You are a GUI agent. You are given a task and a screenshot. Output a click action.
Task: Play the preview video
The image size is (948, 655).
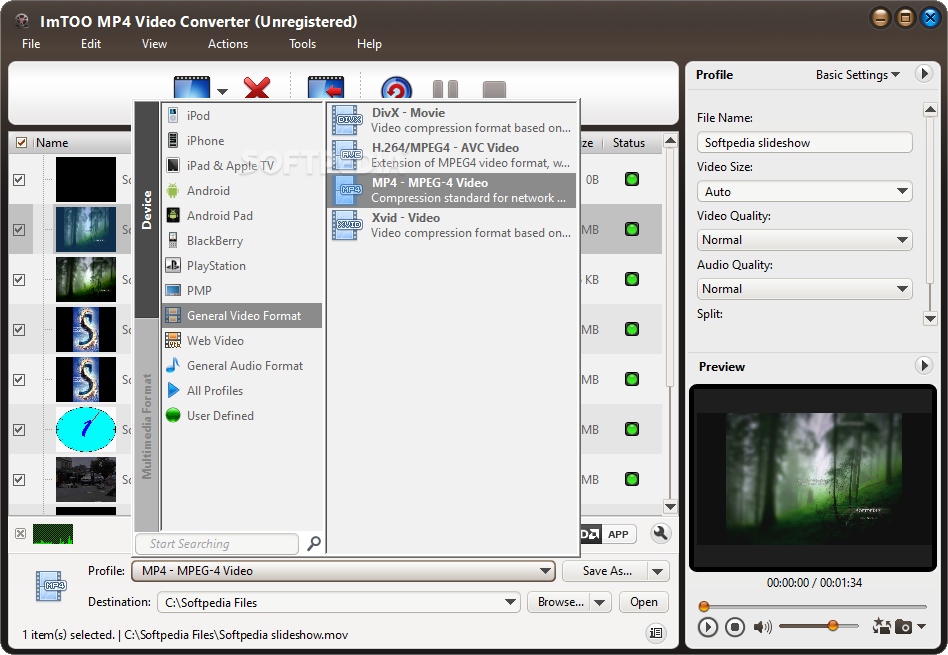[x=707, y=627]
